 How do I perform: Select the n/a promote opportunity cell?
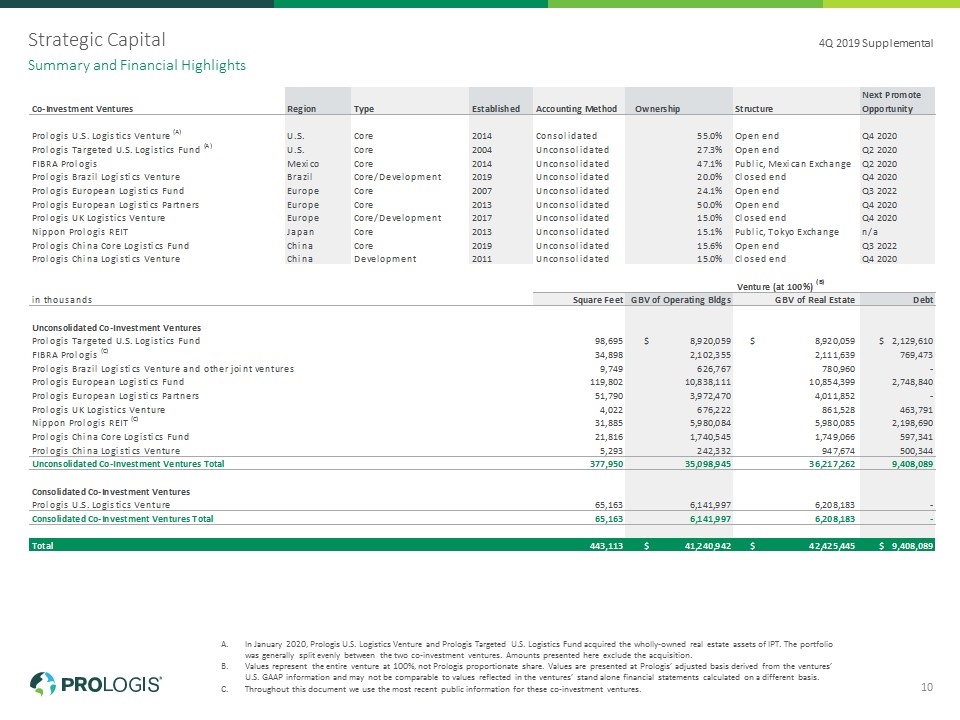click(x=869, y=232)
